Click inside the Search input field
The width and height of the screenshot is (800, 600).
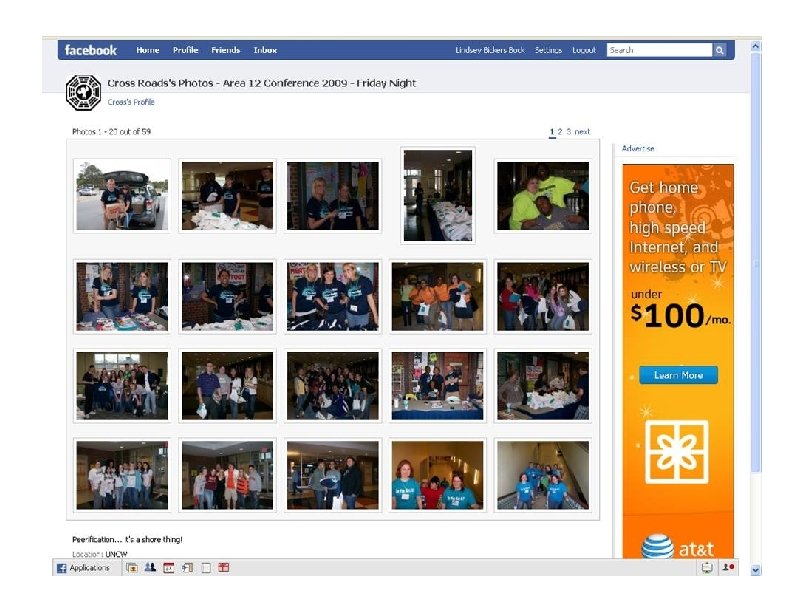click(x=659, y=50)
